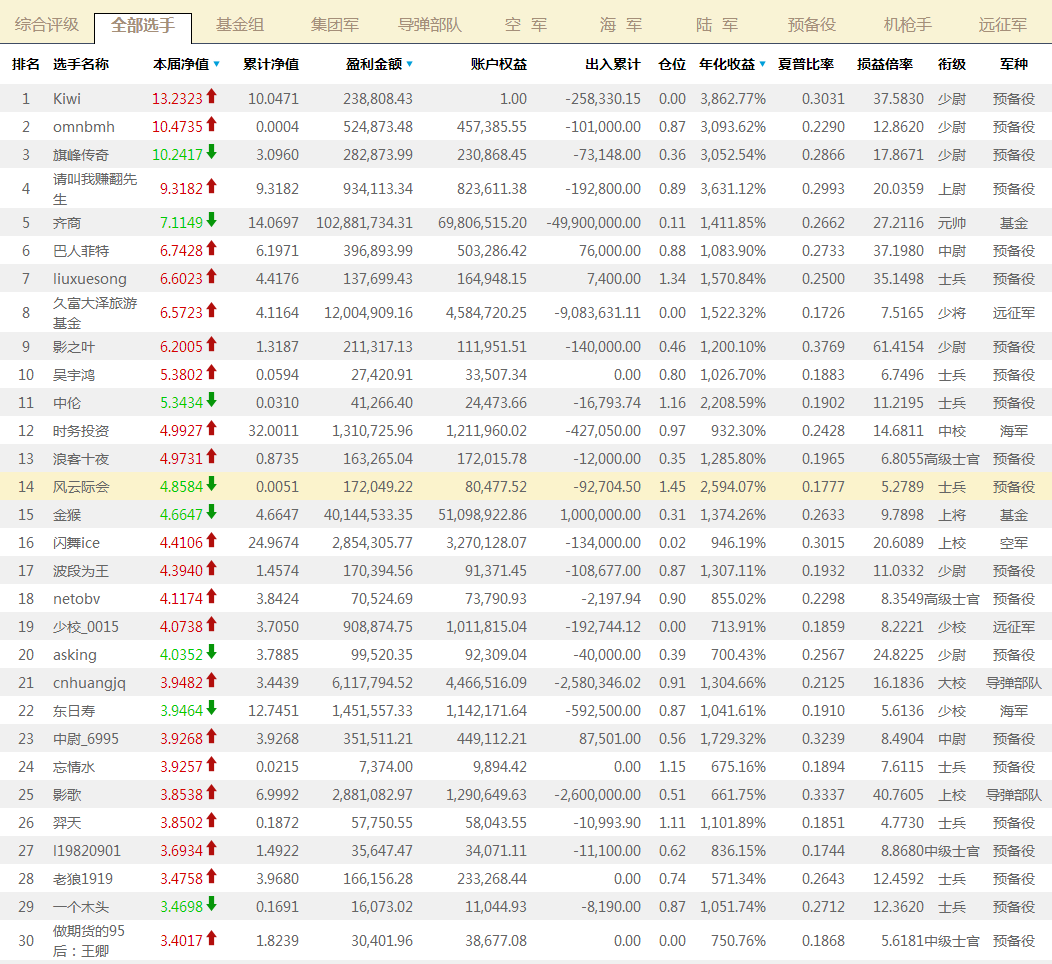Open the 海军 tab
The image size is (1052, 964).
621,25
